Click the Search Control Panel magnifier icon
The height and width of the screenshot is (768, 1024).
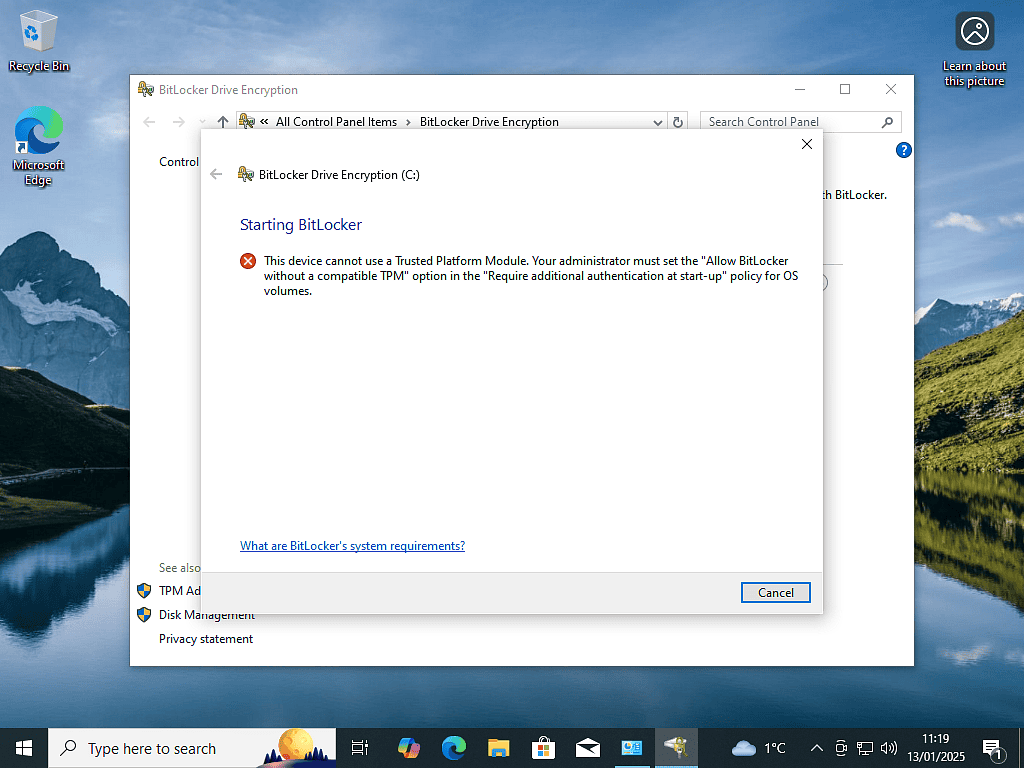(x=887, y=122)
